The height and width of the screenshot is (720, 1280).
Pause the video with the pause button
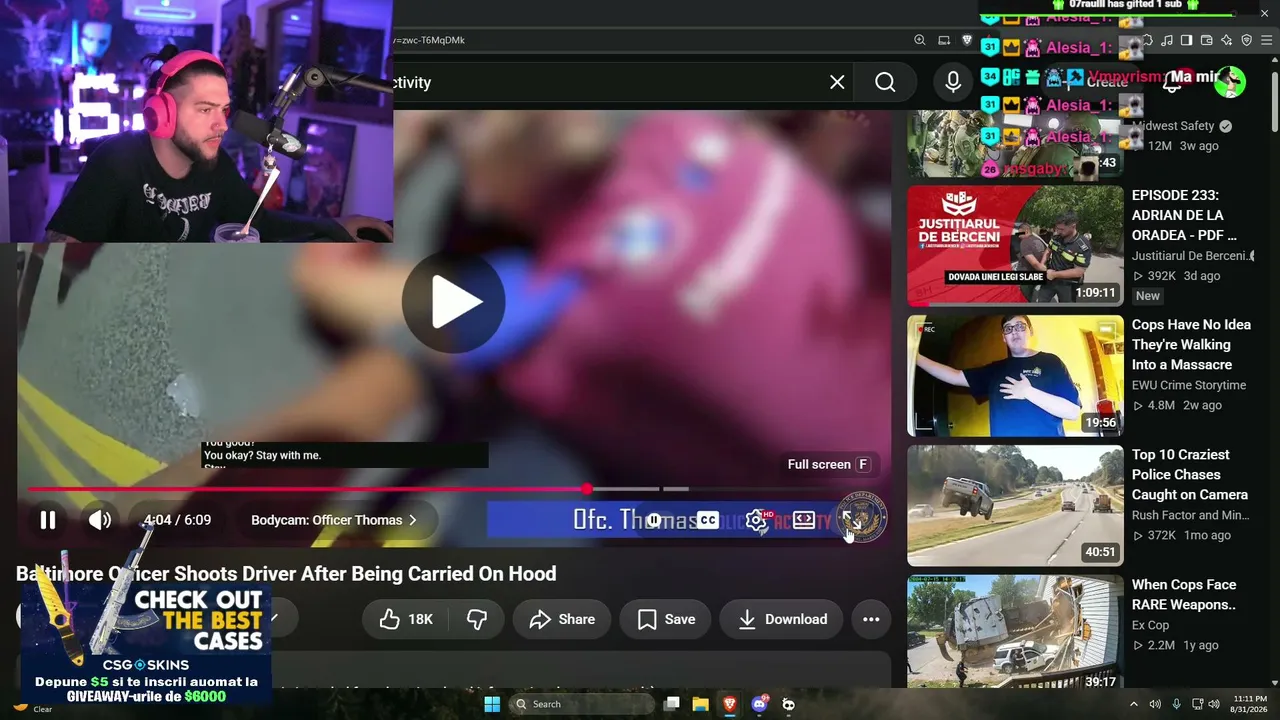click(47, 520)
